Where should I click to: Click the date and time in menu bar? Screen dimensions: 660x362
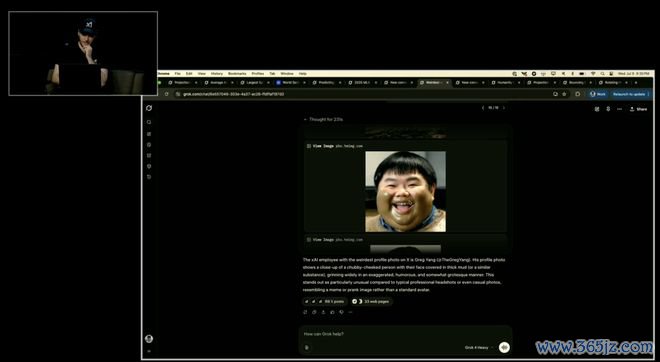(x=633, y=74)
